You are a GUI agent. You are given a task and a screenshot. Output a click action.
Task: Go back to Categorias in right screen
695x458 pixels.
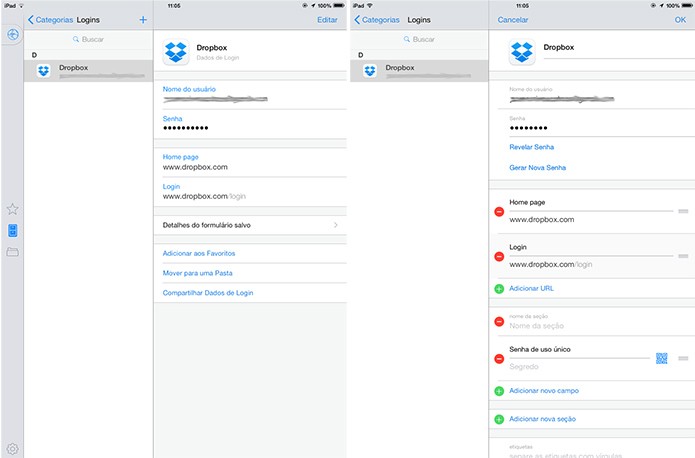tap(377, 20)
